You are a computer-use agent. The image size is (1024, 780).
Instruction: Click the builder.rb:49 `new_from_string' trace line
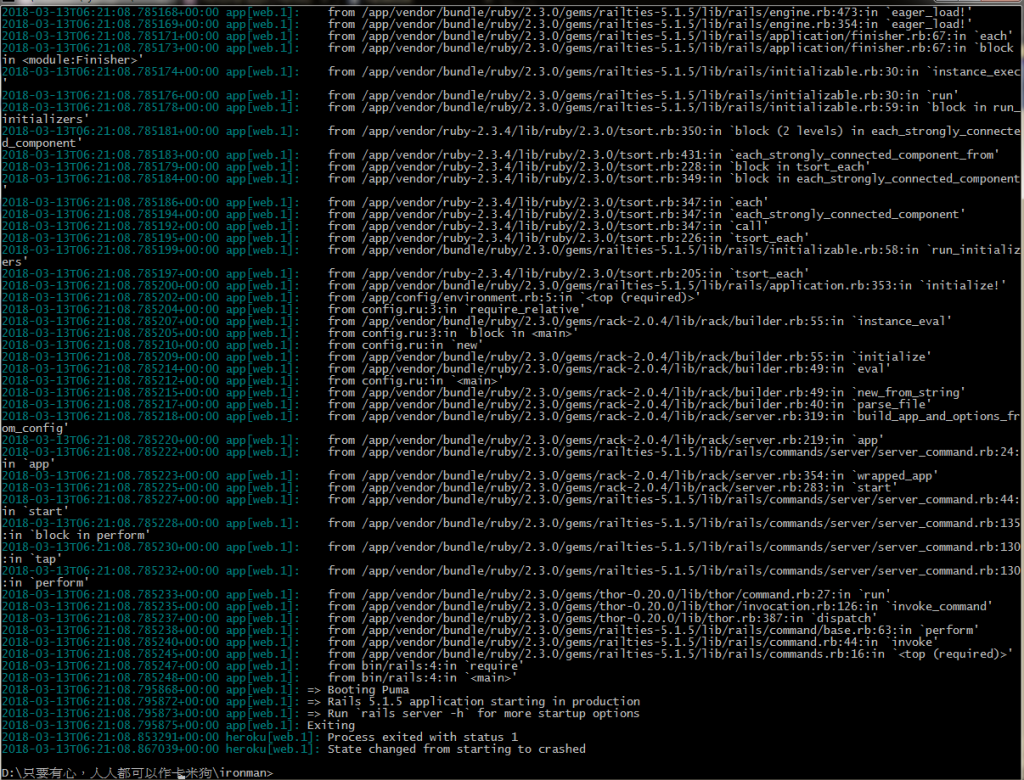(x=646, y=393)
